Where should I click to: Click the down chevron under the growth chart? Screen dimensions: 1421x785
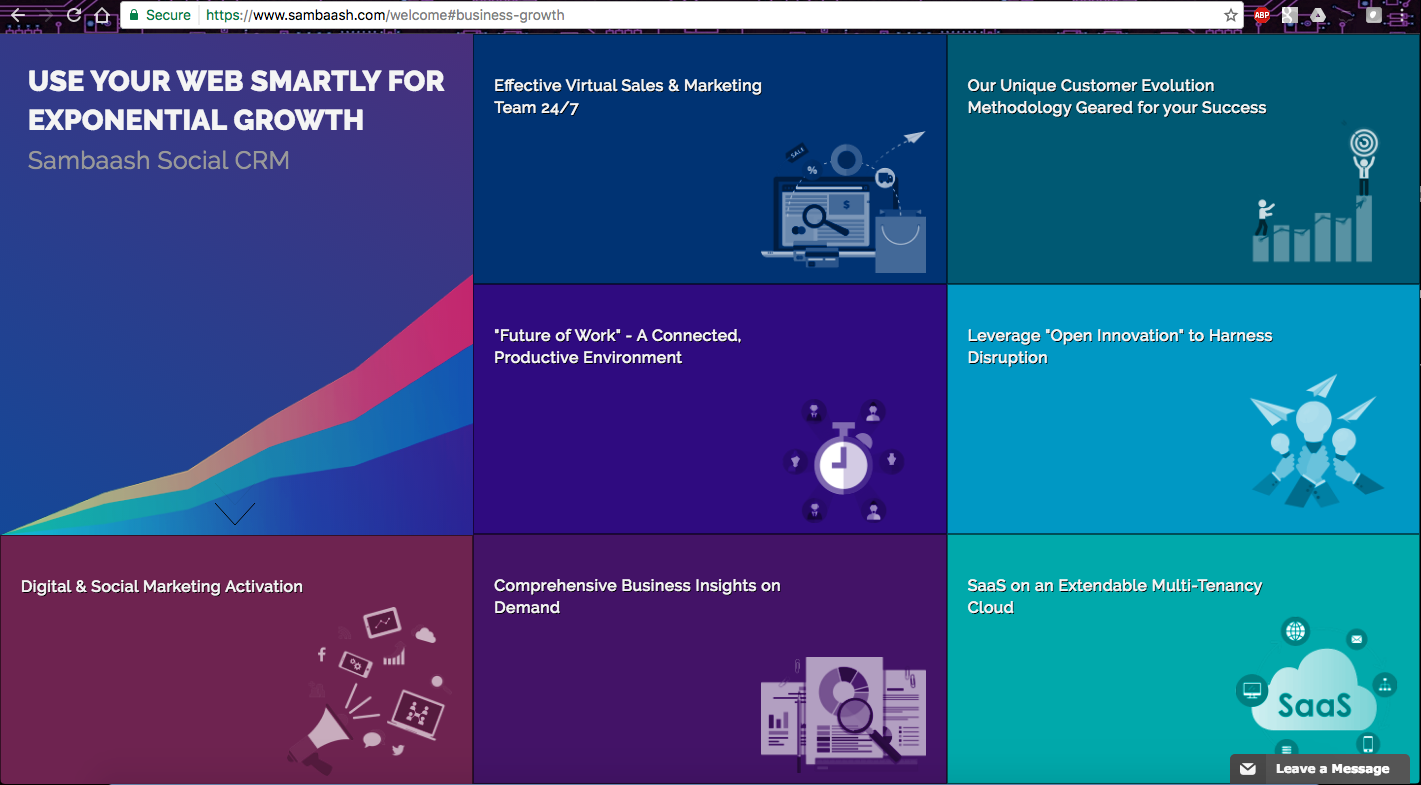(235, 513)
